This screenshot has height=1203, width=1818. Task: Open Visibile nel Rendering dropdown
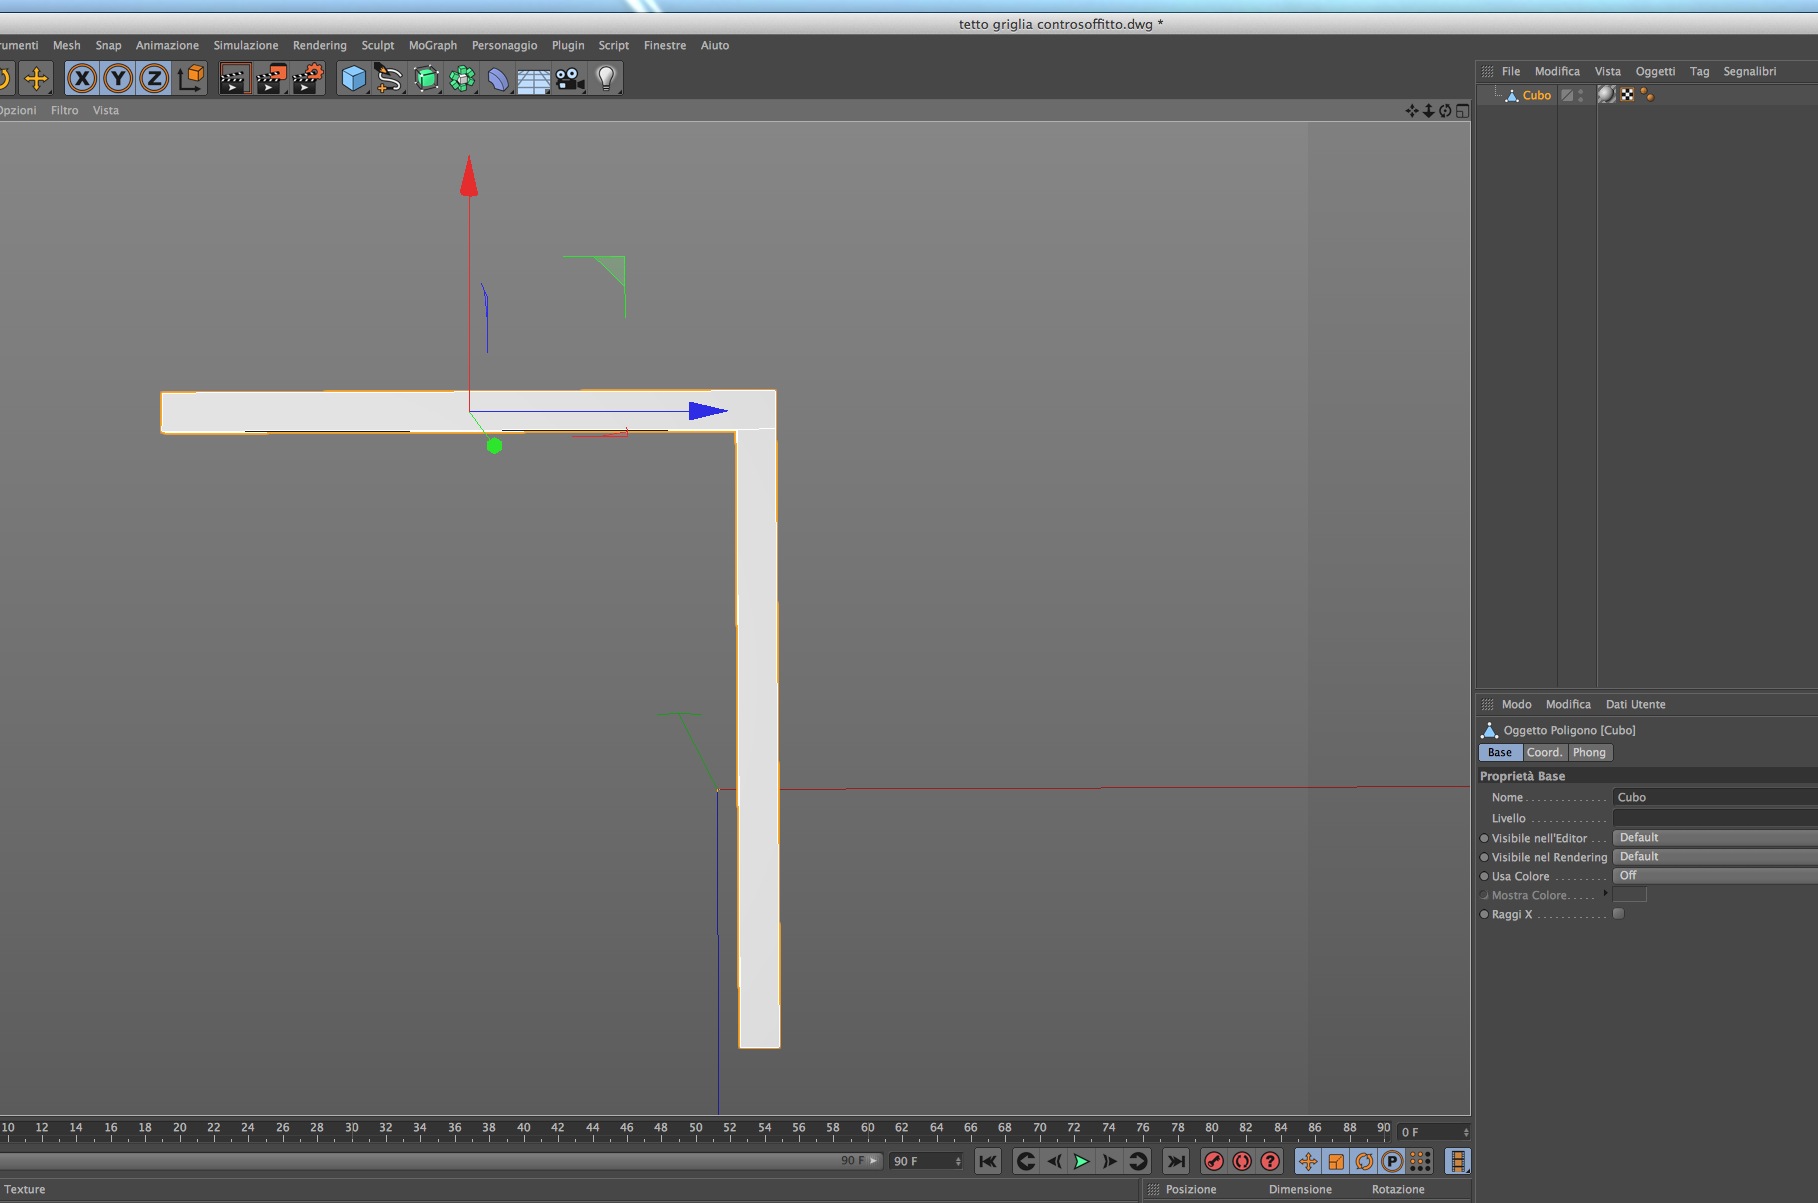[1715, 857]
